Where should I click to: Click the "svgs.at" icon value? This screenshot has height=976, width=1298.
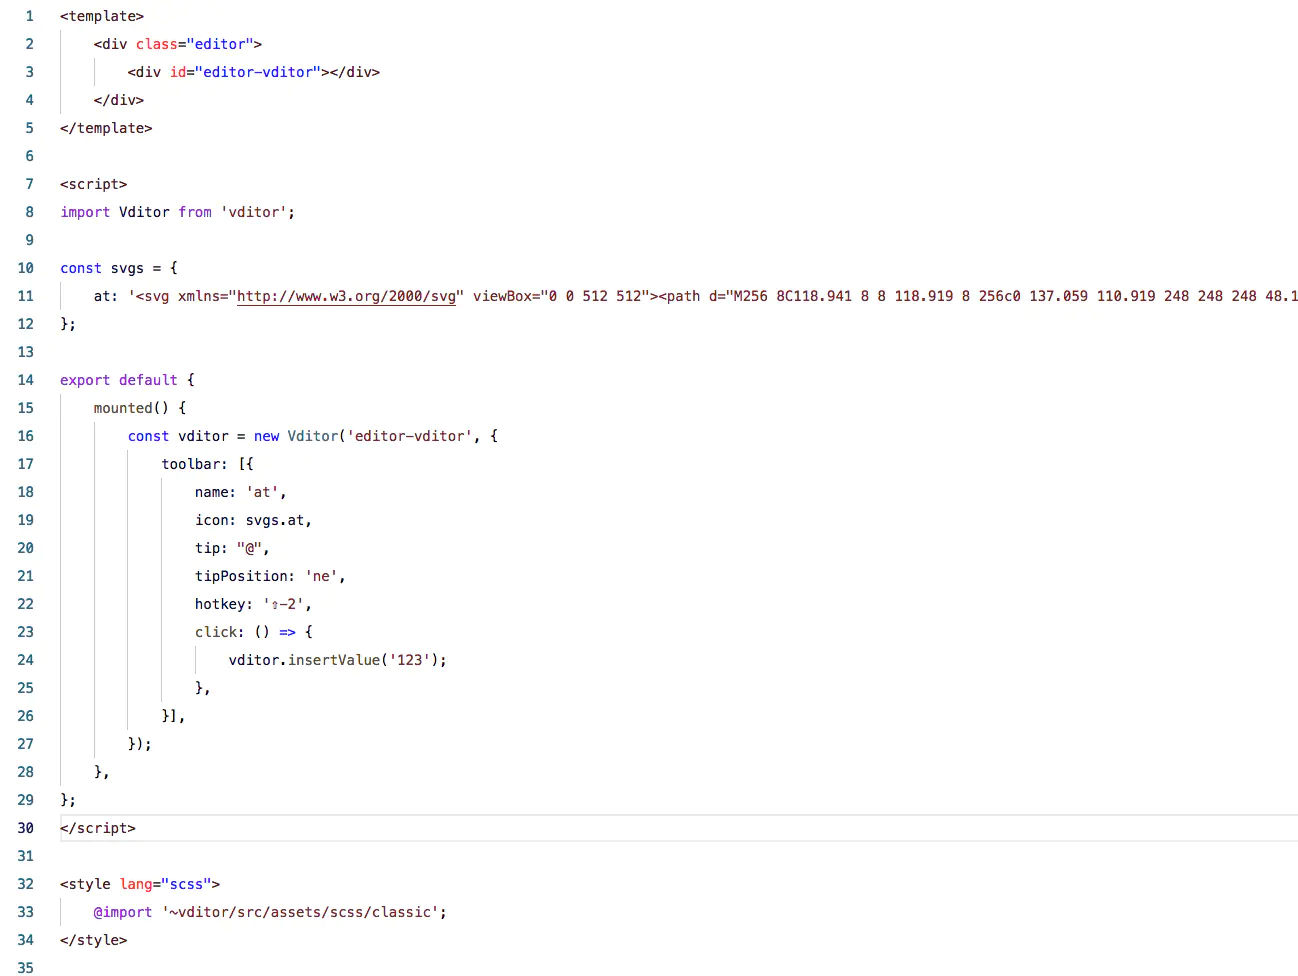(275, 520)
